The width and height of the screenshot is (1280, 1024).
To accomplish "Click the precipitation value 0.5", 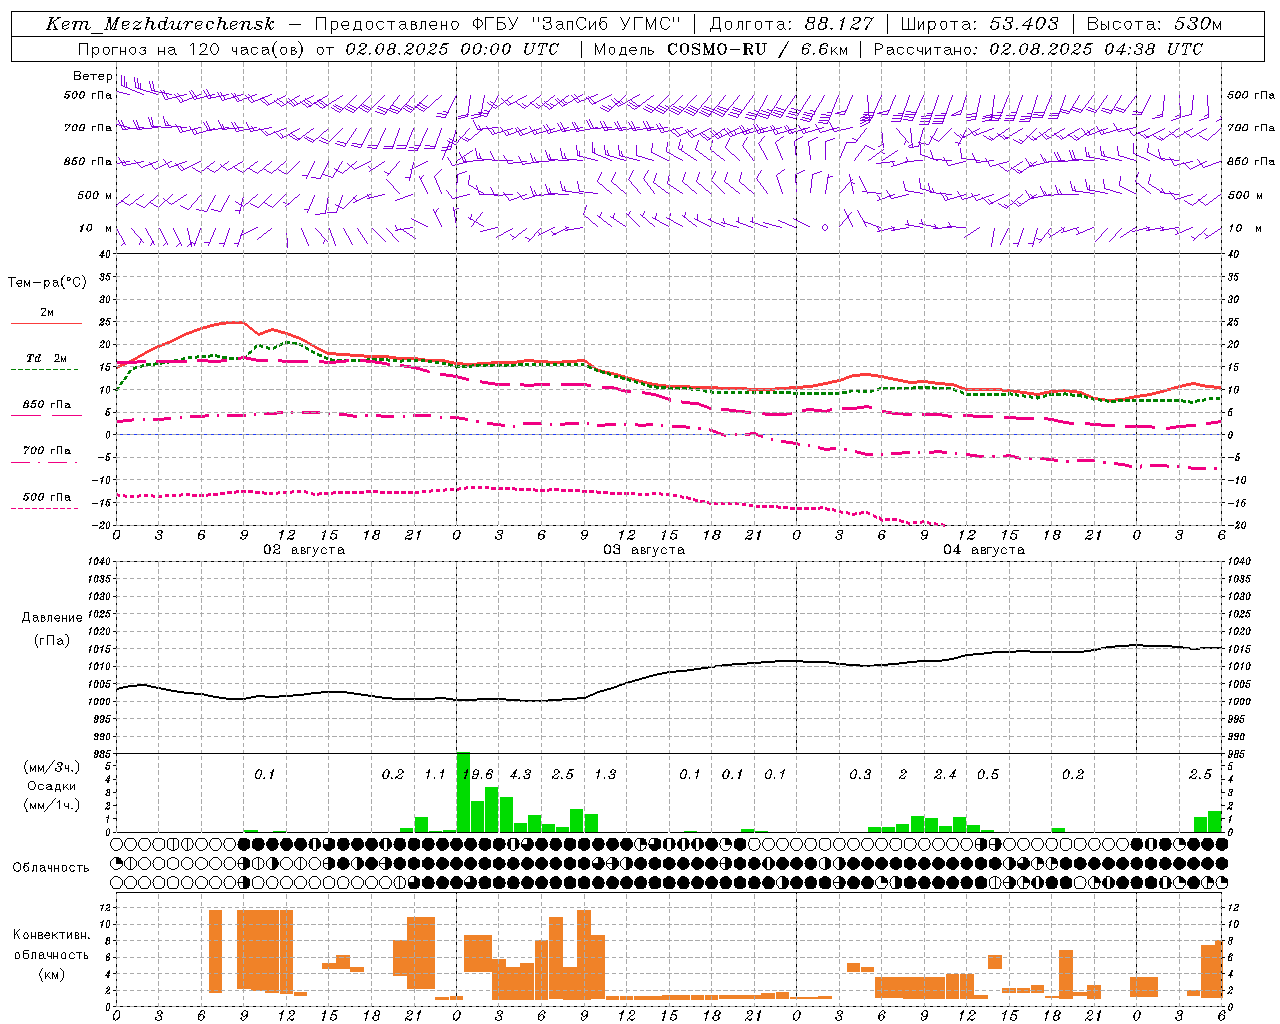I will click(988, 775).
